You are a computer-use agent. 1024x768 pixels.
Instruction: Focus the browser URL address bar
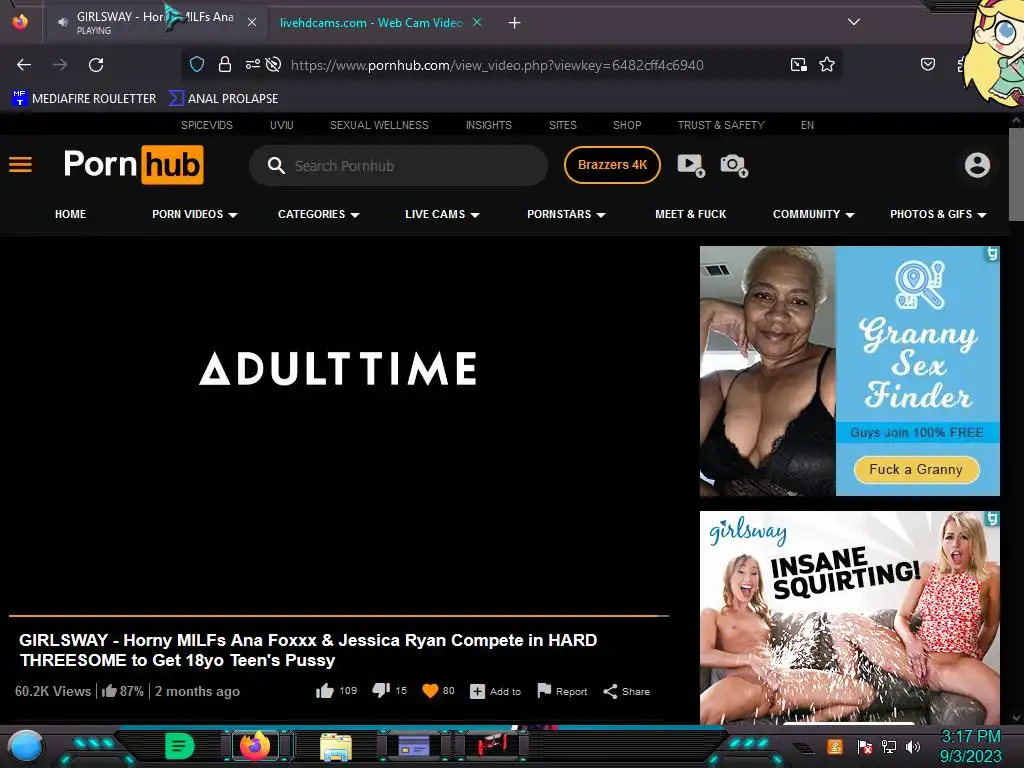click(x=496, y=65)
